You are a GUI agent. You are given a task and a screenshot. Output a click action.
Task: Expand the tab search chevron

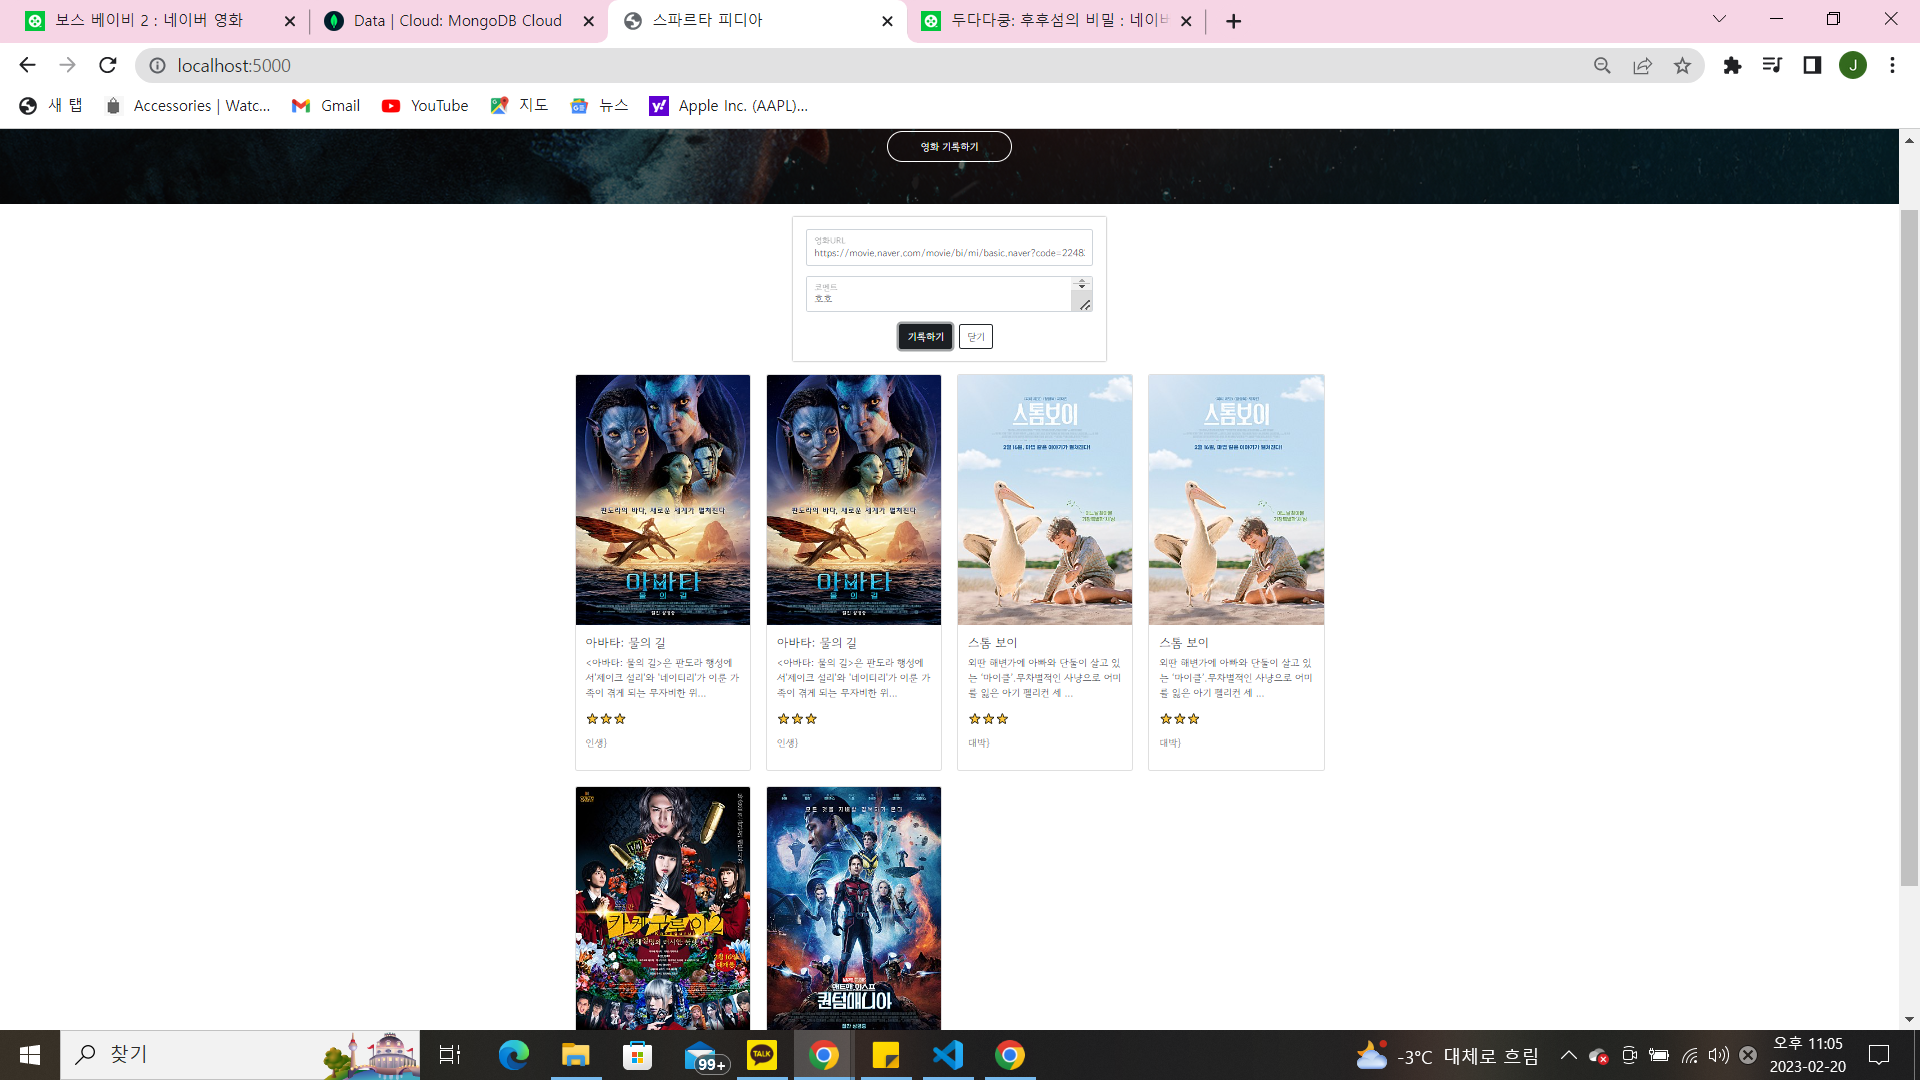click(x=1719, y=19)
